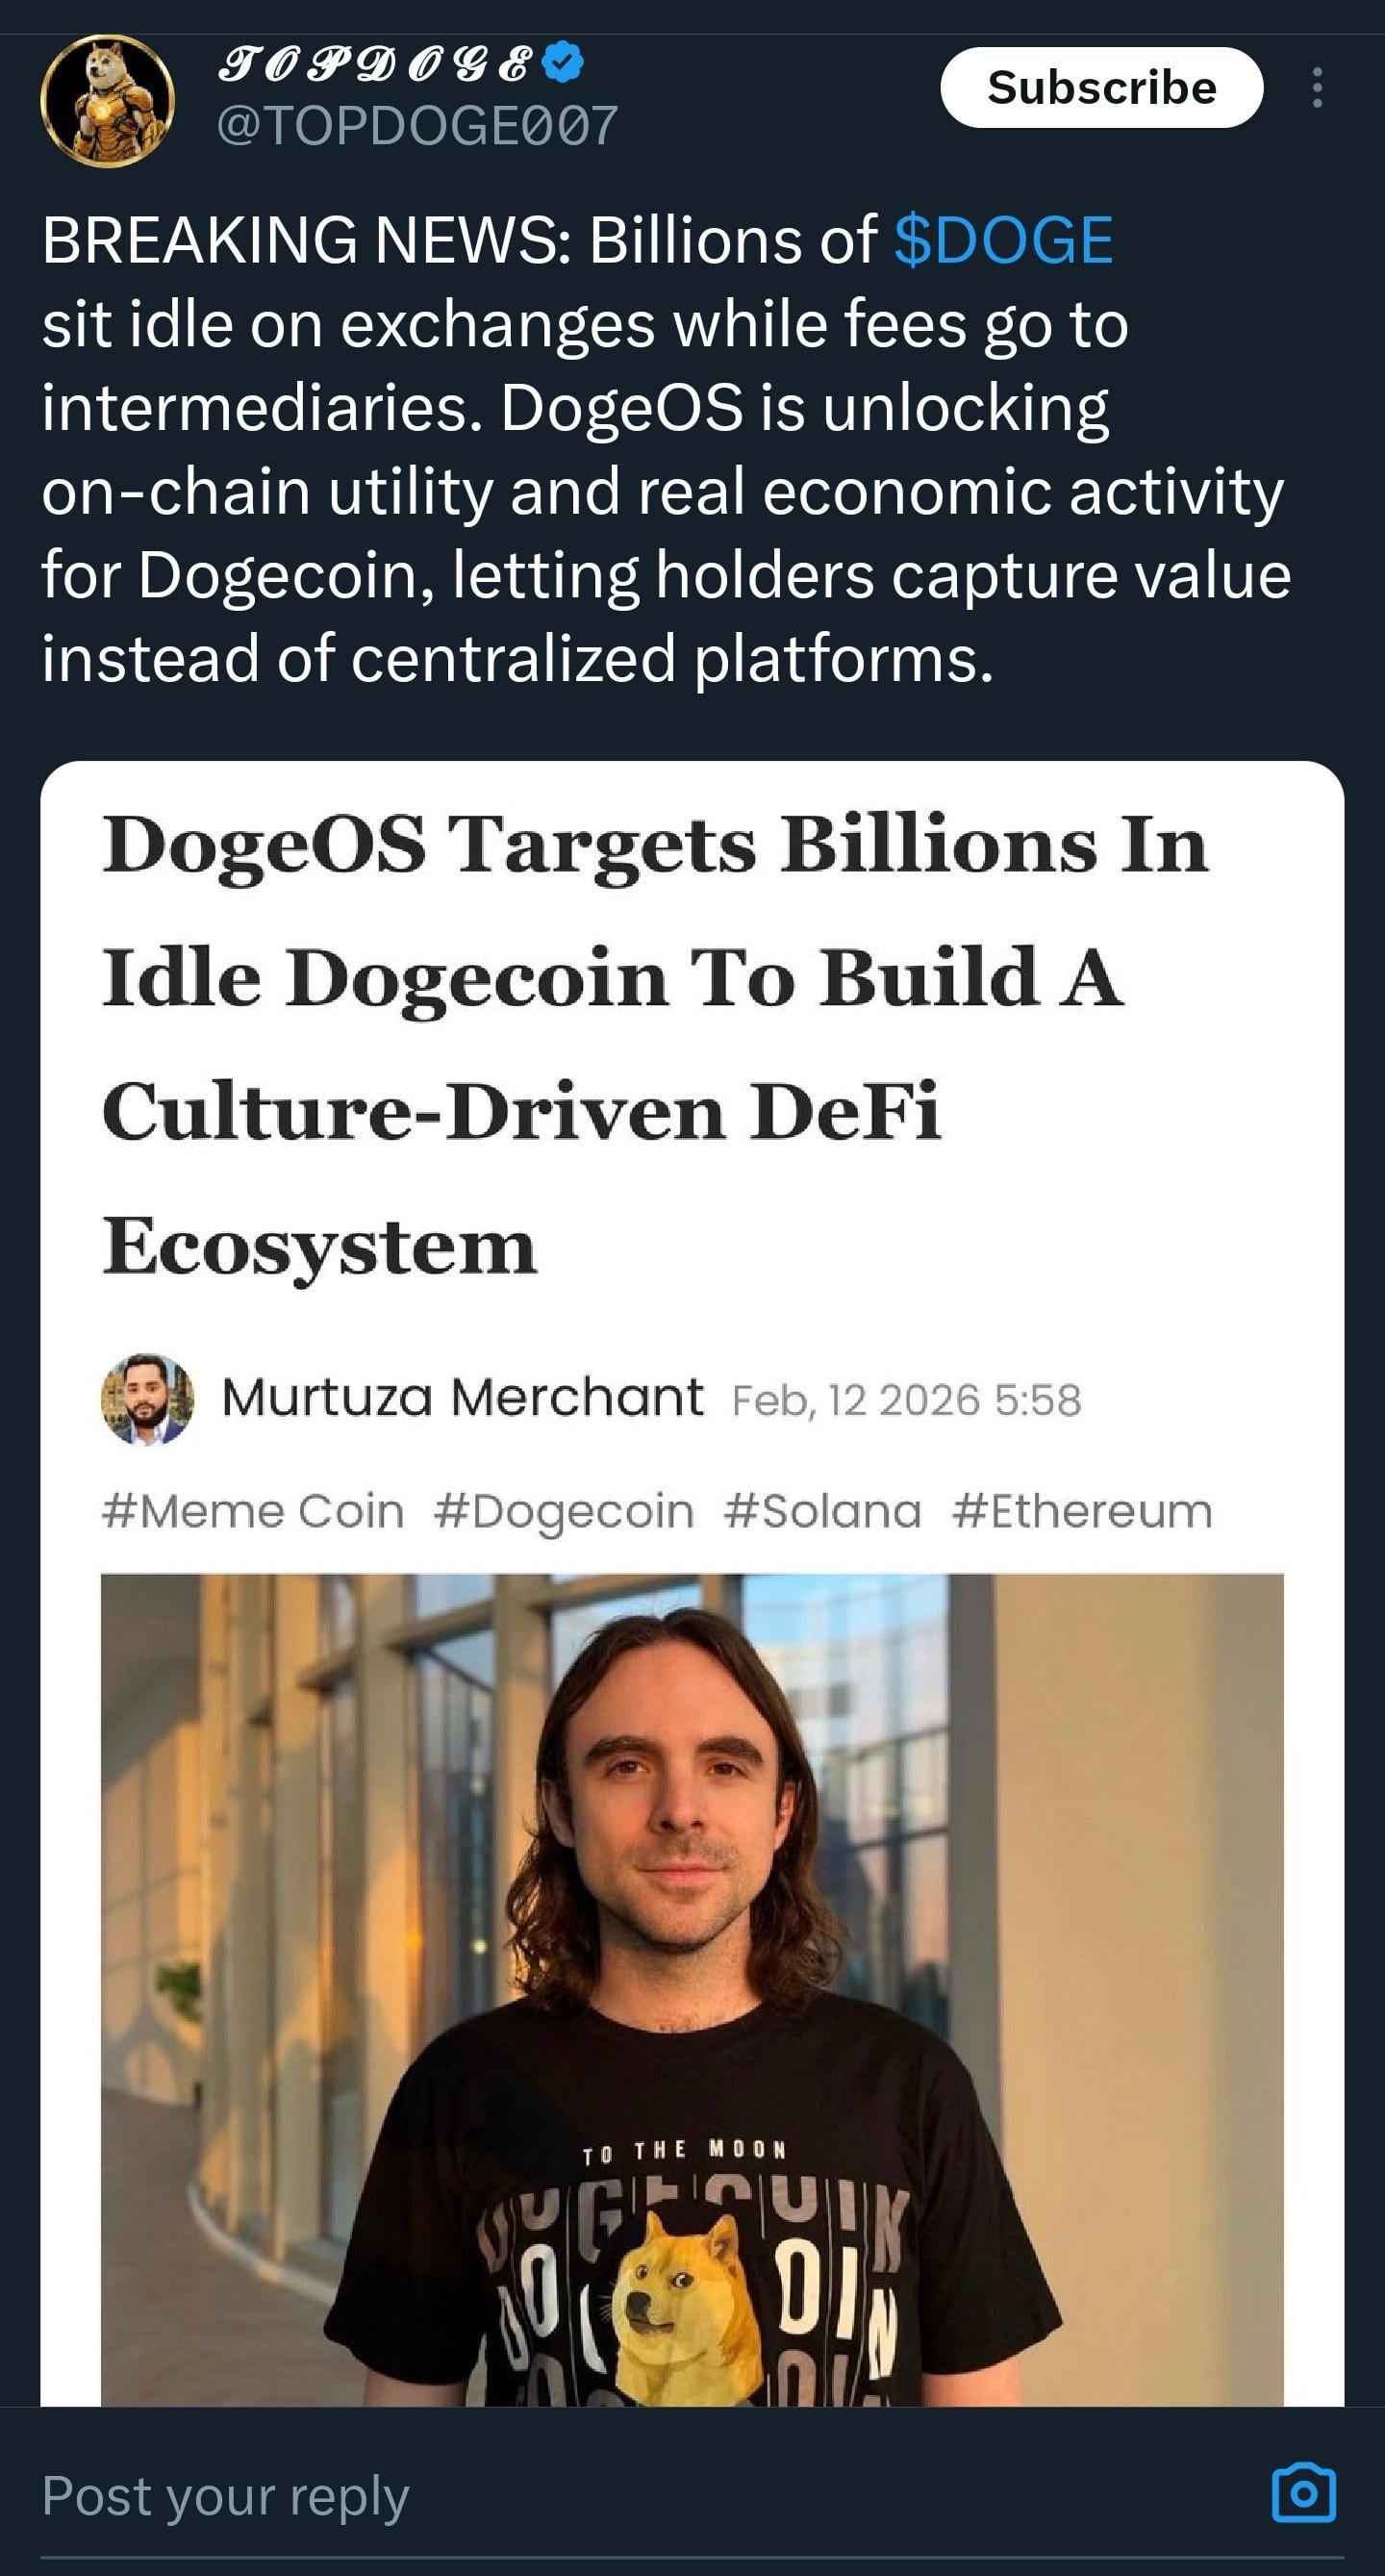Open the @TOPDOGE007 handle
The width and height of the screenshot is (1385, 2576).
(x=417, y=127)
